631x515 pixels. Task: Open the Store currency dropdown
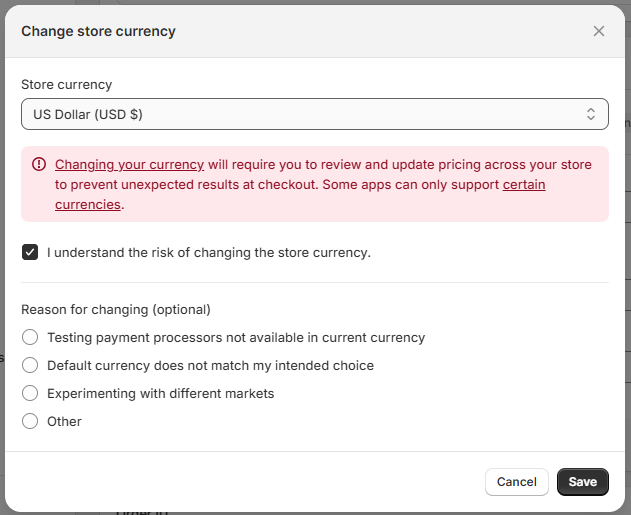[315, 114]
